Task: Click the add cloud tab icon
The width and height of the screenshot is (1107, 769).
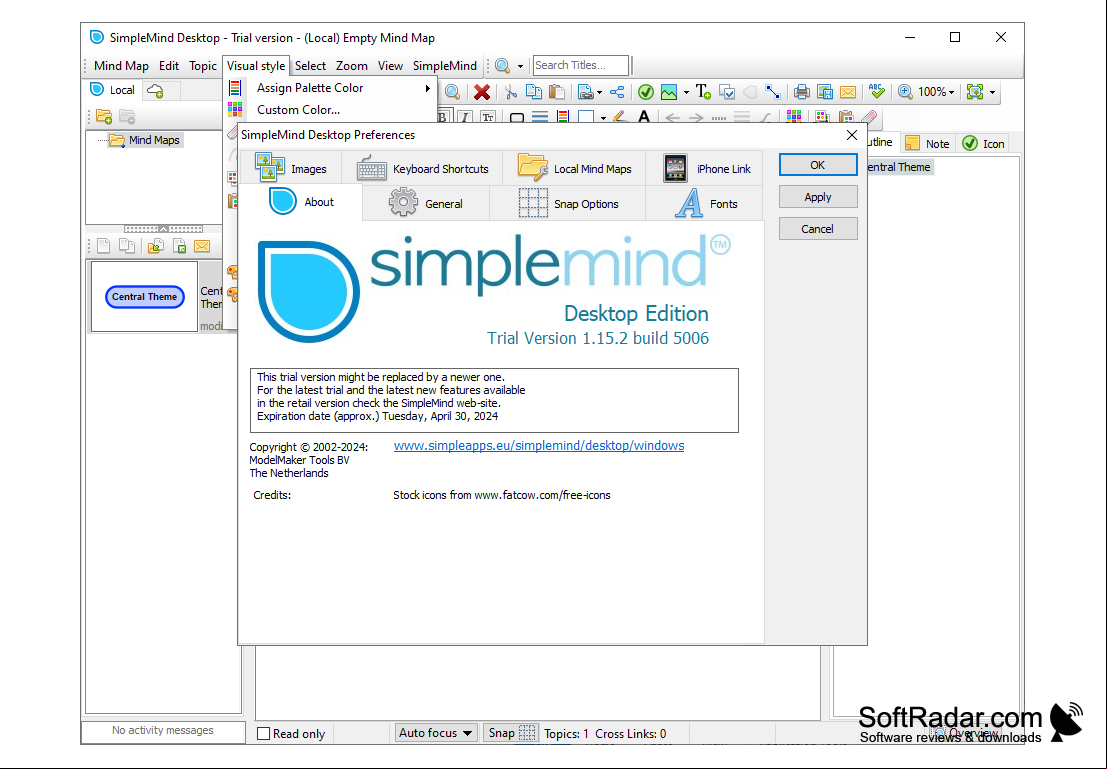Action: [x=155, y=90]
